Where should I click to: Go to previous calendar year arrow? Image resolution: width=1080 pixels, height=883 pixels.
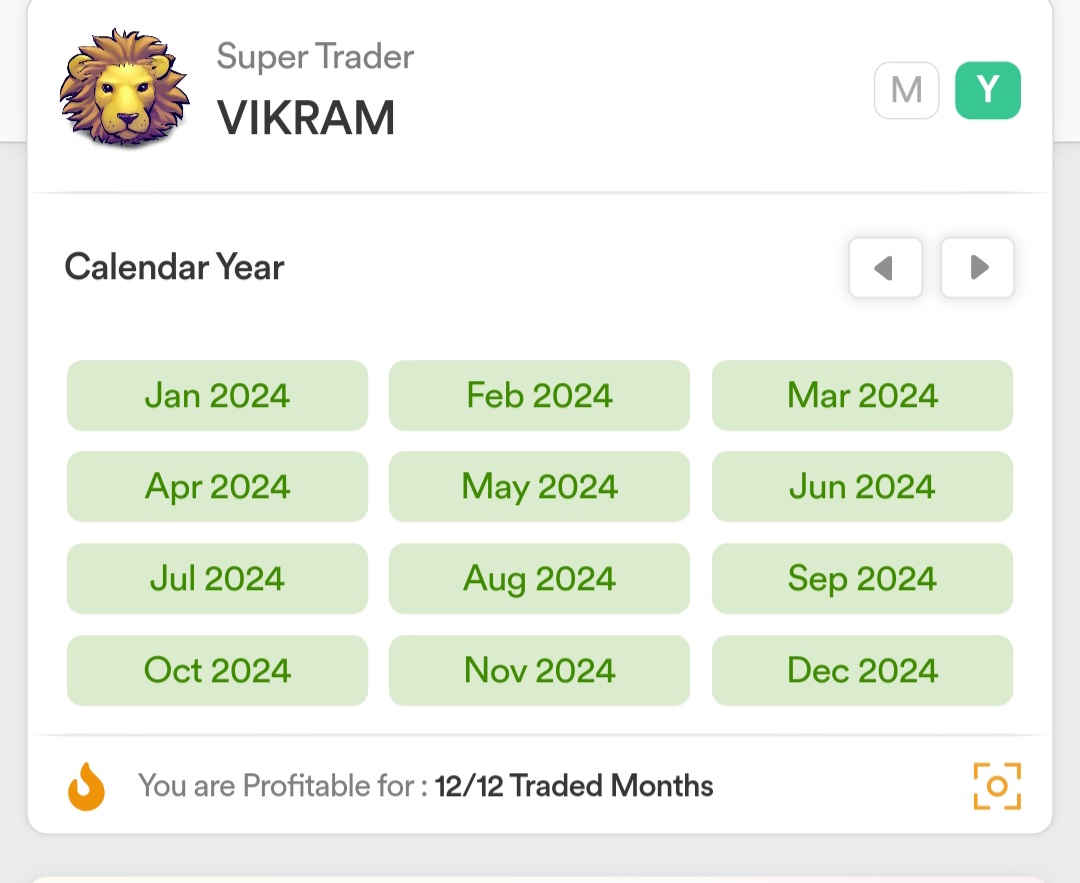886,267
